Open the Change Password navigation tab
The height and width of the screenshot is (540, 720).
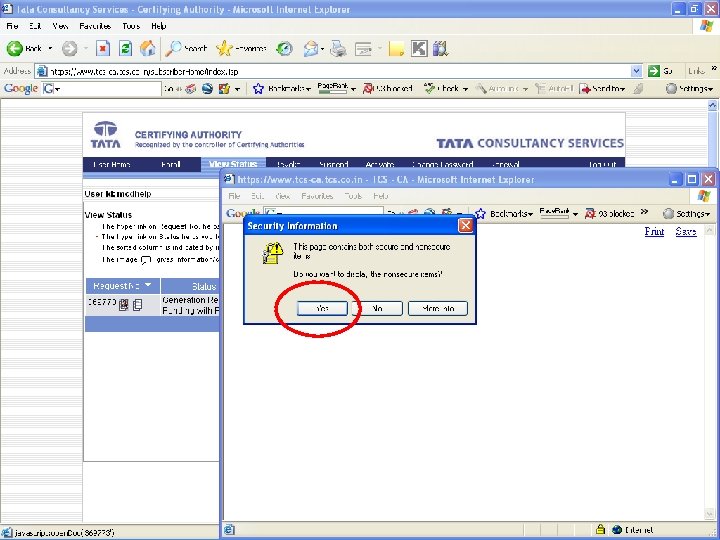443,164
